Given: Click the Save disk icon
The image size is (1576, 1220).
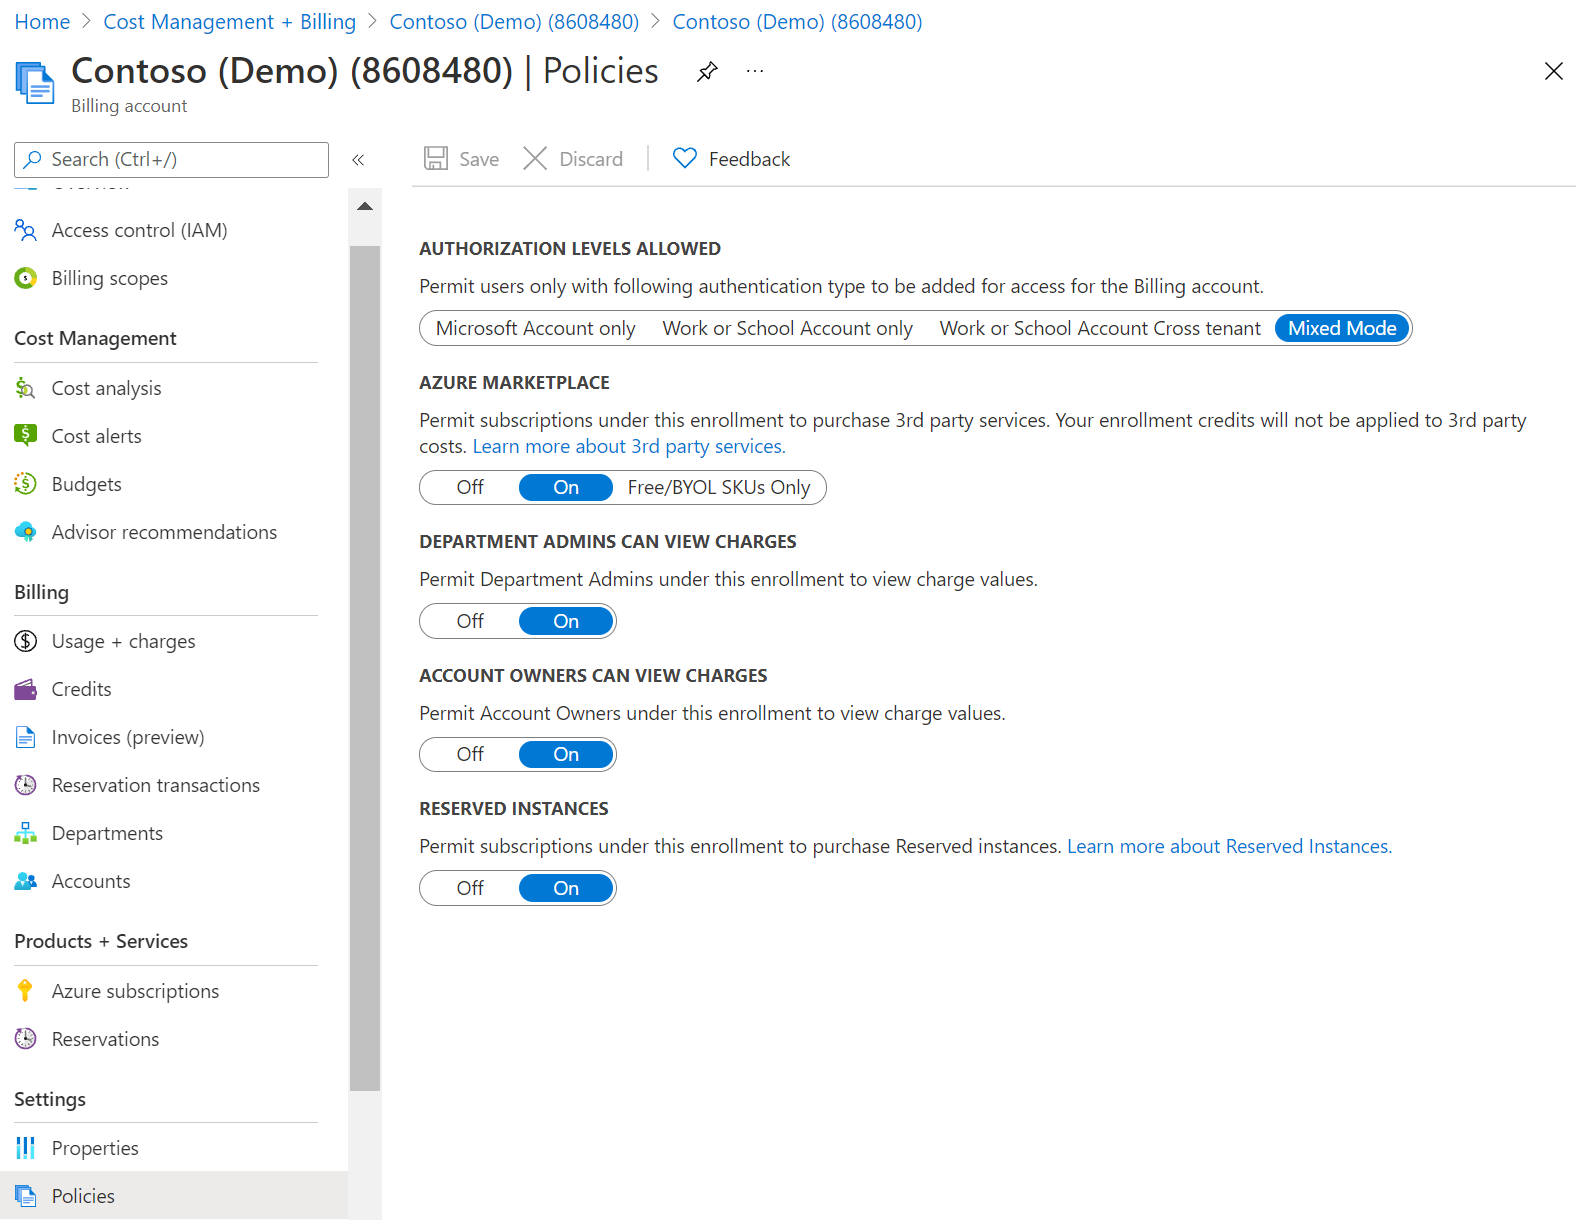Looking at the screenshot, I should coord(436,158).
